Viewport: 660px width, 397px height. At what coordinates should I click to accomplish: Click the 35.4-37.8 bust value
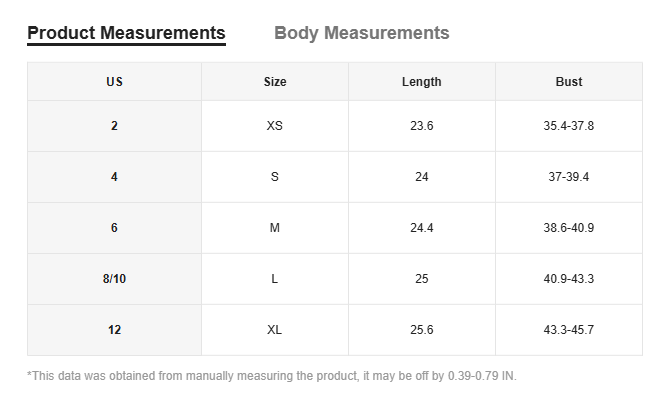click(569, 126)
